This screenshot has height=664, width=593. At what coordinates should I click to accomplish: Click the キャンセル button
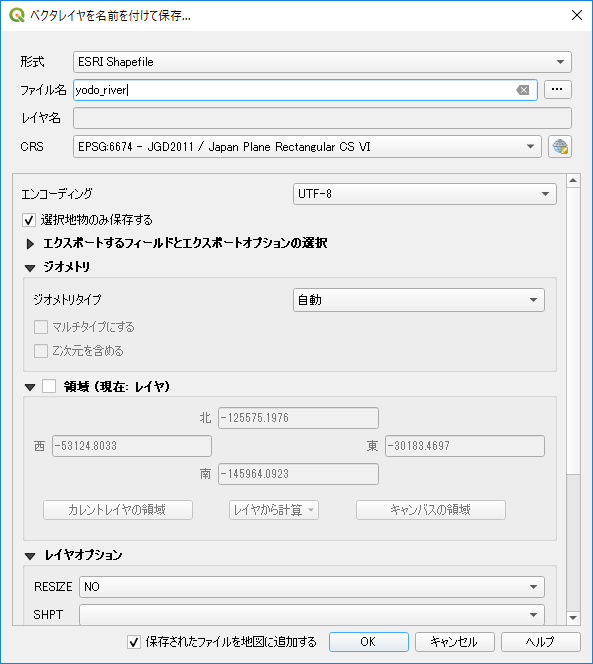coord(454,642)
